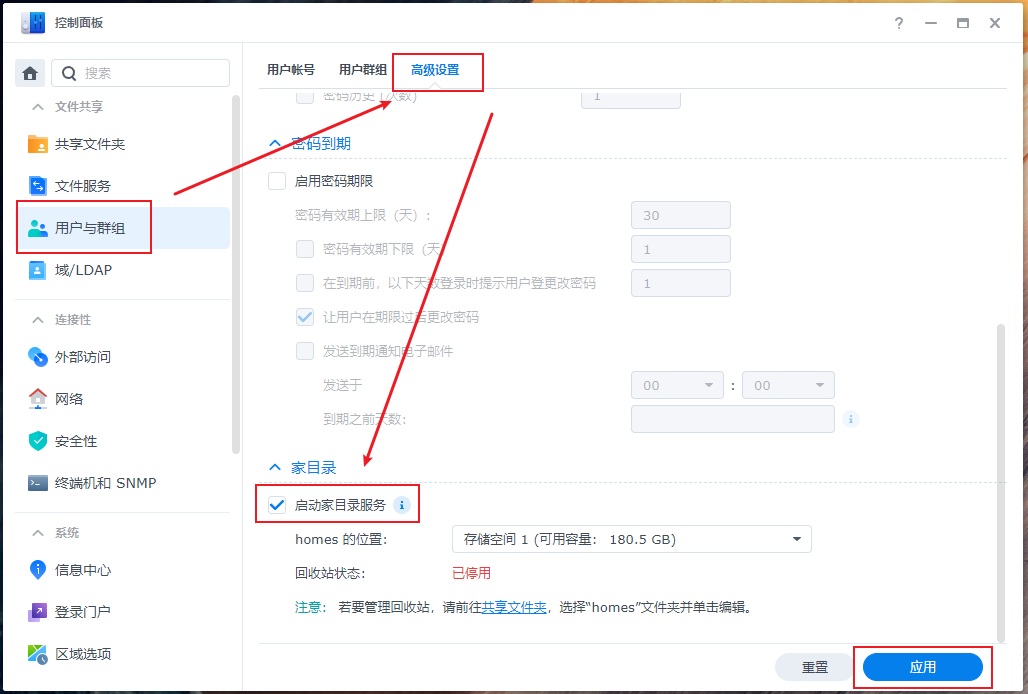
Task: Click the sidebar vertical scrollbar
Action: coord(236,274)
